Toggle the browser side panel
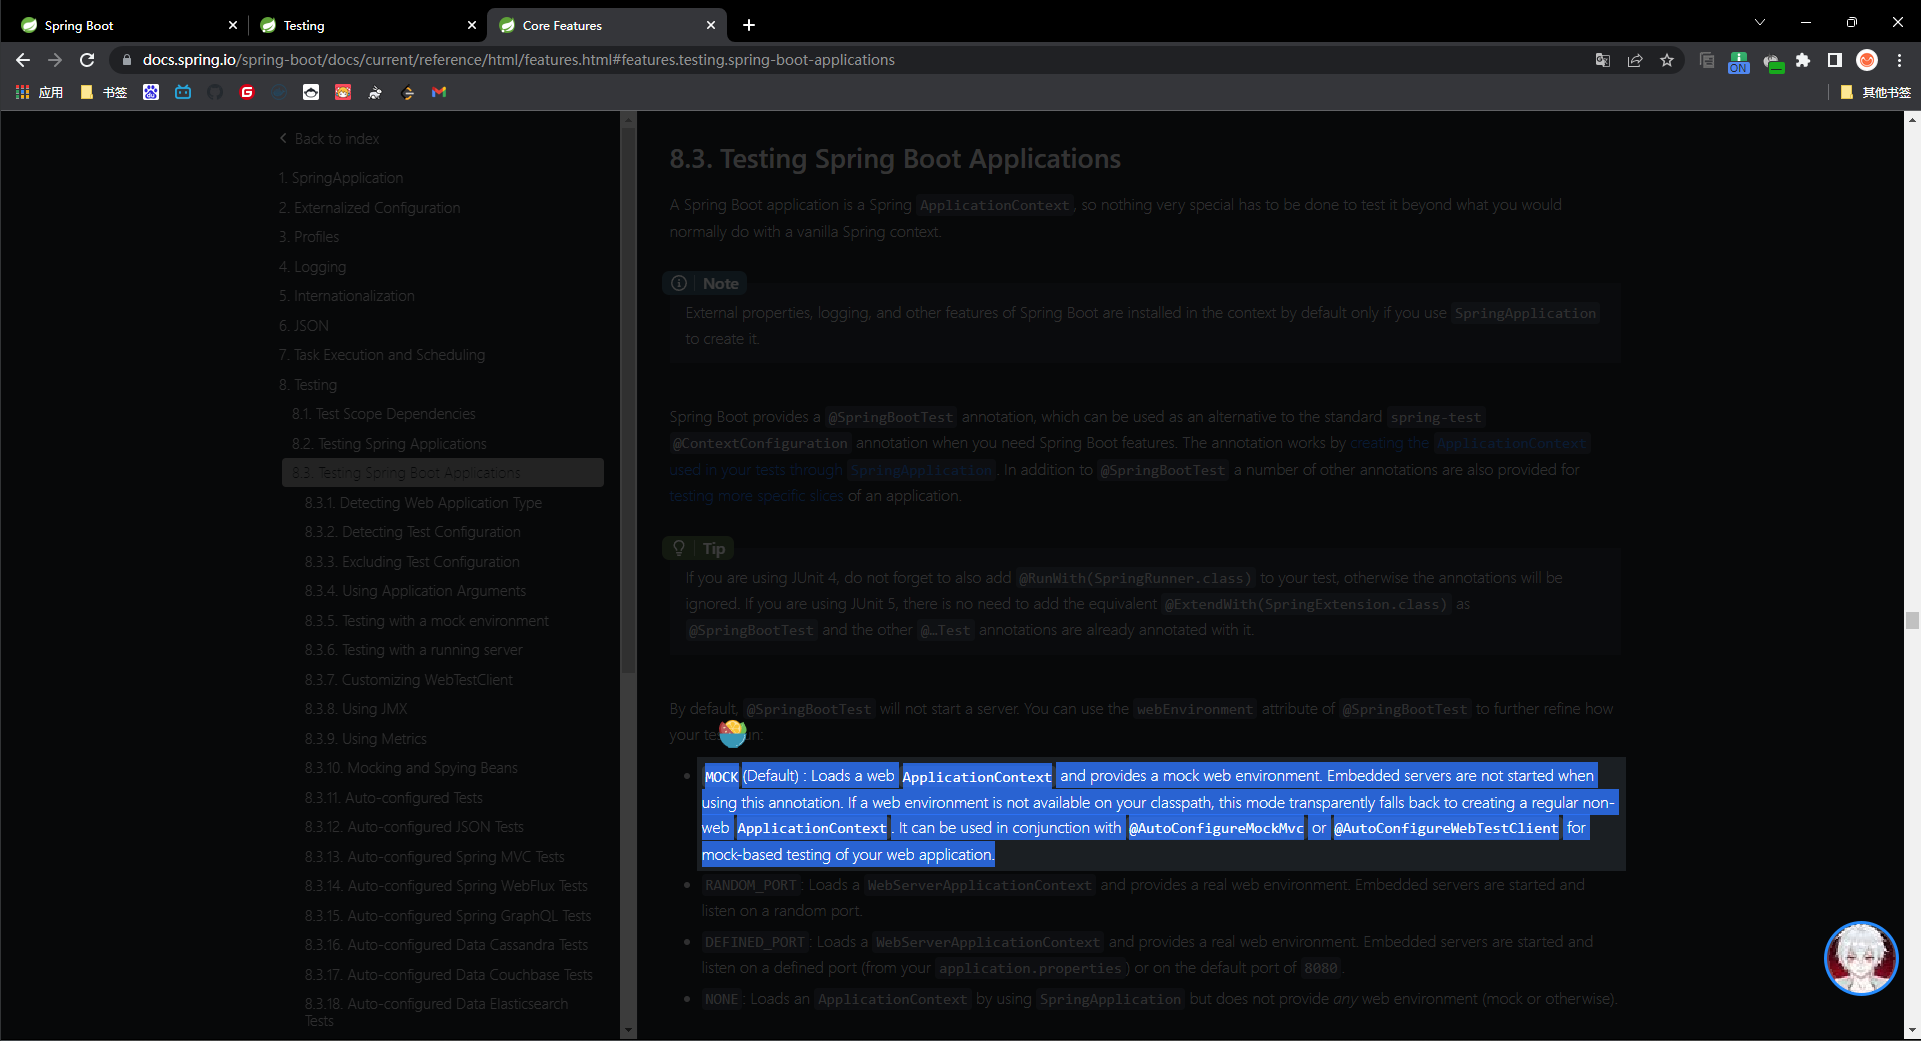Screen dimensions: 1921x1041 tap(1835, 60)
